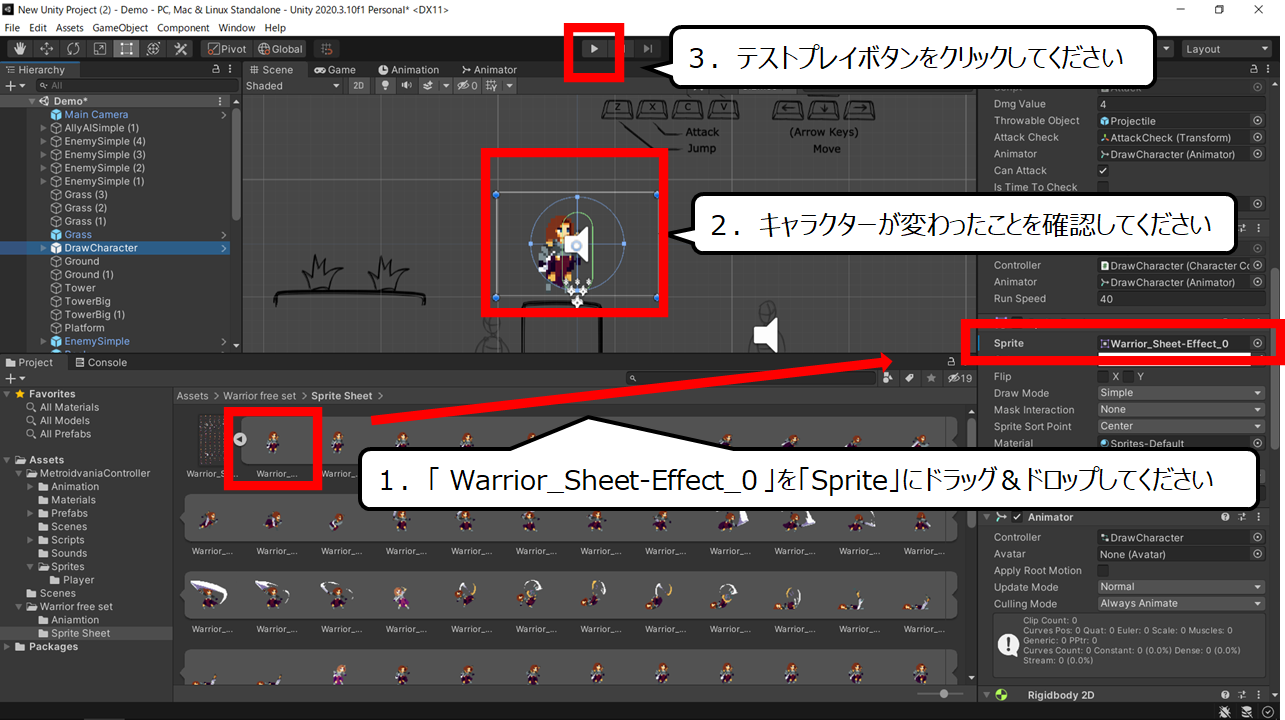The height and width of the screenshot is (720, 1285).
Task: Select the Scale tool
Action: (100, 48)
